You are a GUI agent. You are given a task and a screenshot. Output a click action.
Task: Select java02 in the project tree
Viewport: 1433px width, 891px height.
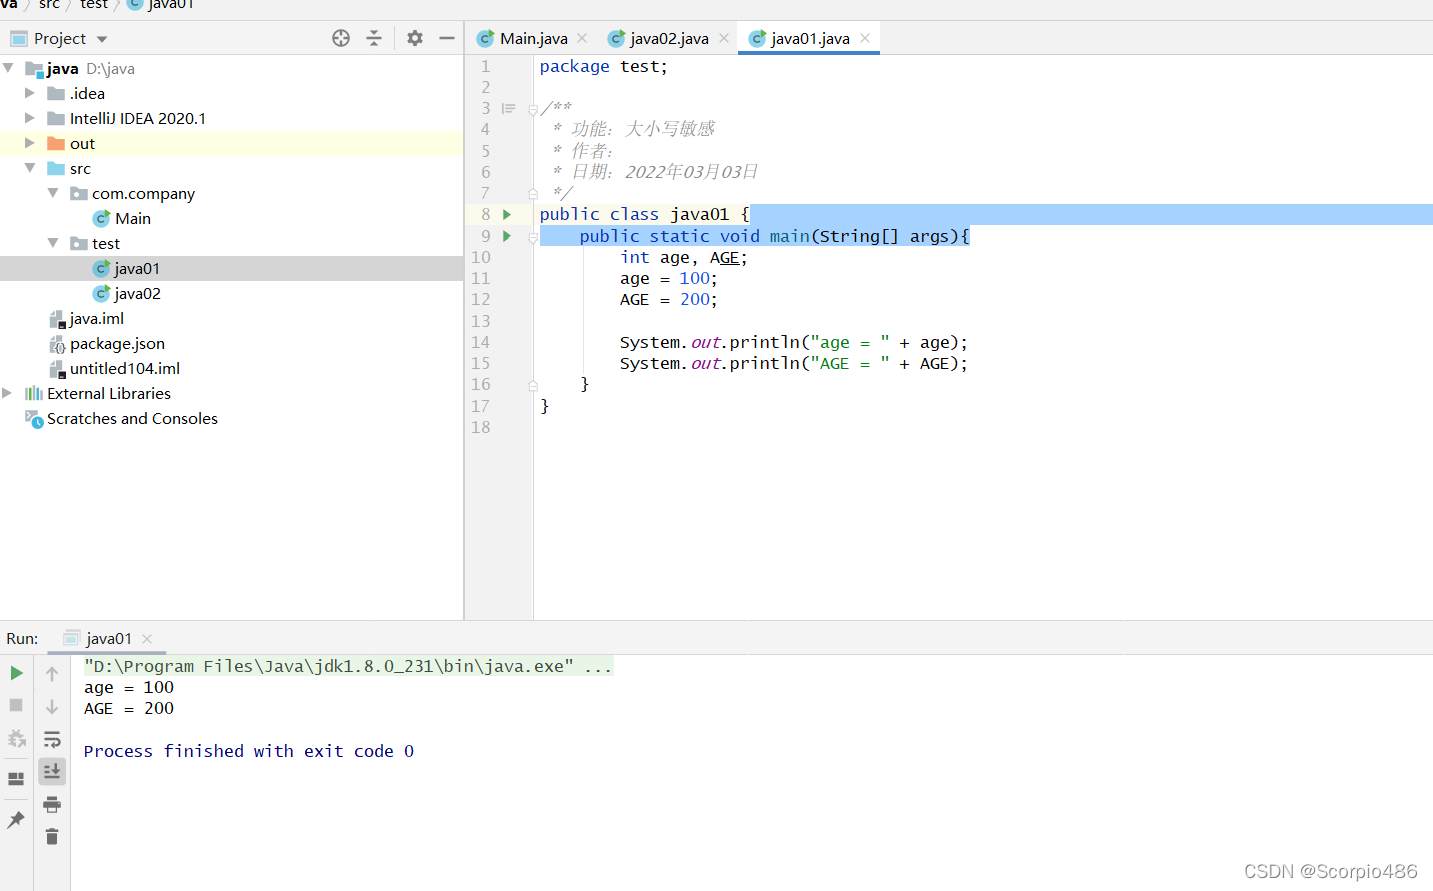pos(127,293)
